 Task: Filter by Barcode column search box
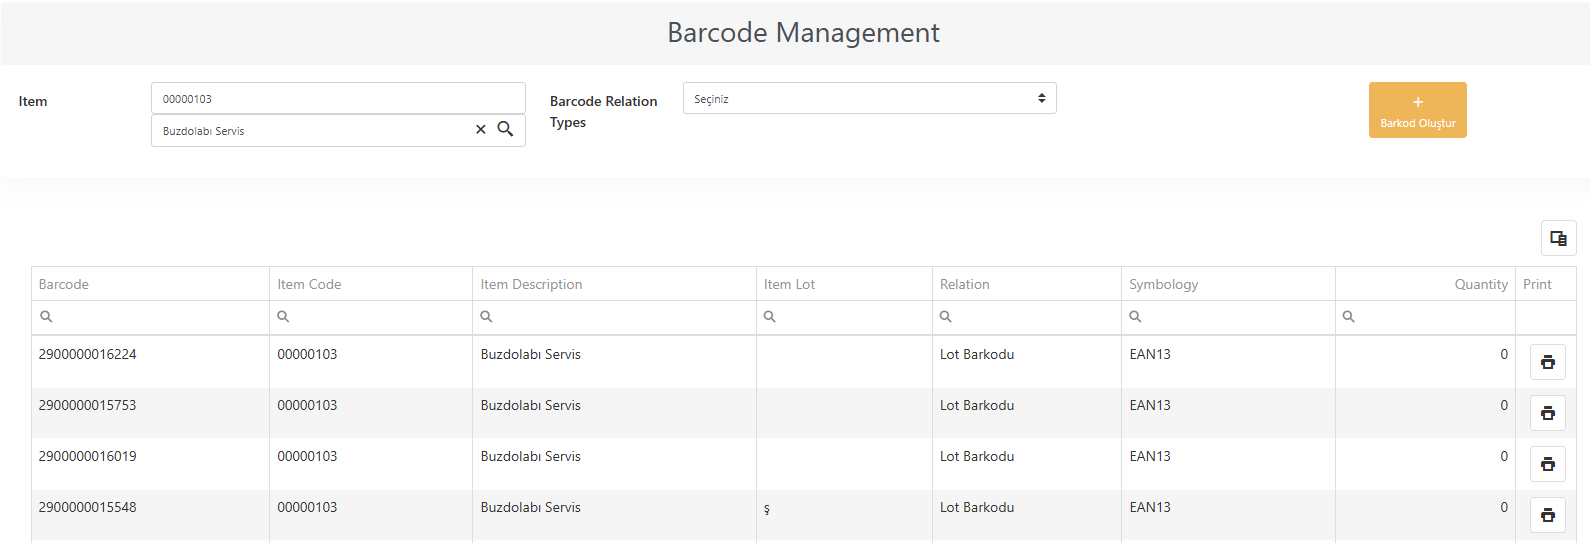click(150, 317)
